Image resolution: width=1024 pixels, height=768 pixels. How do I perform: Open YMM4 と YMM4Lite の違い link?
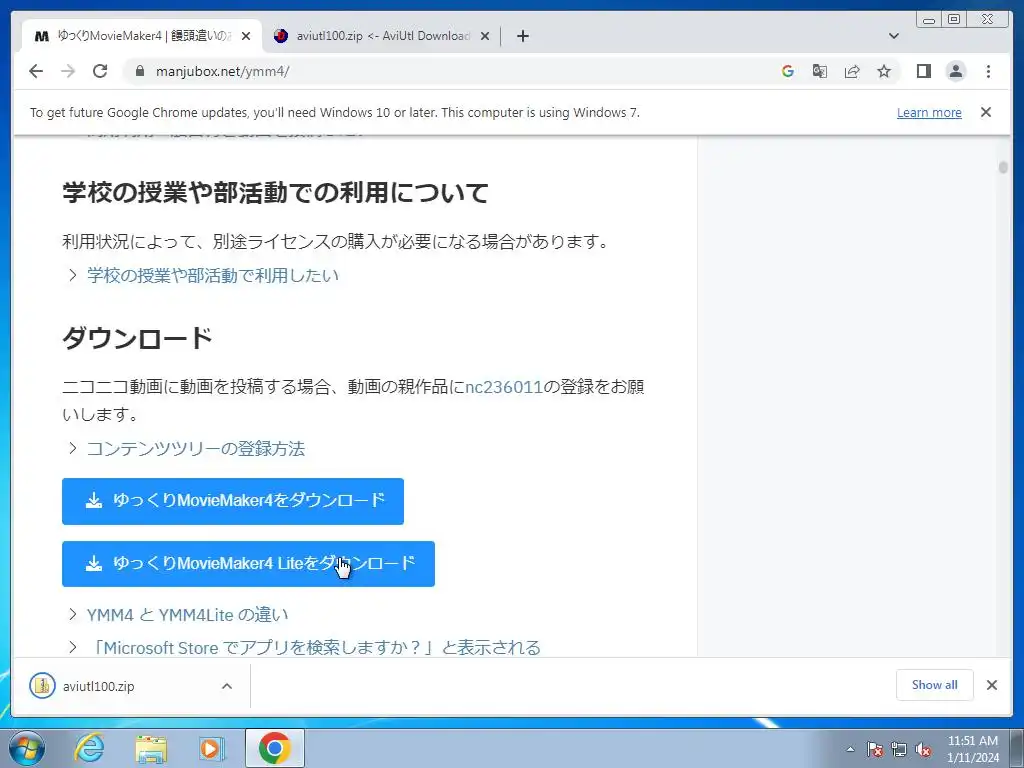point(187,615)
